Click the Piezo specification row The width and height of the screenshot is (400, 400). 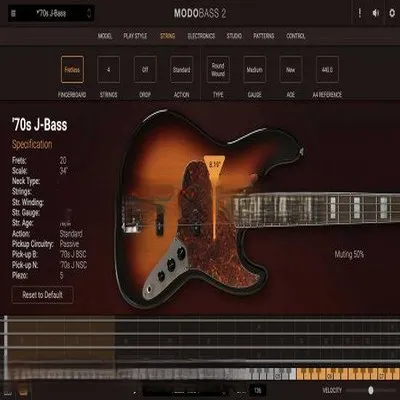point(38,275)
